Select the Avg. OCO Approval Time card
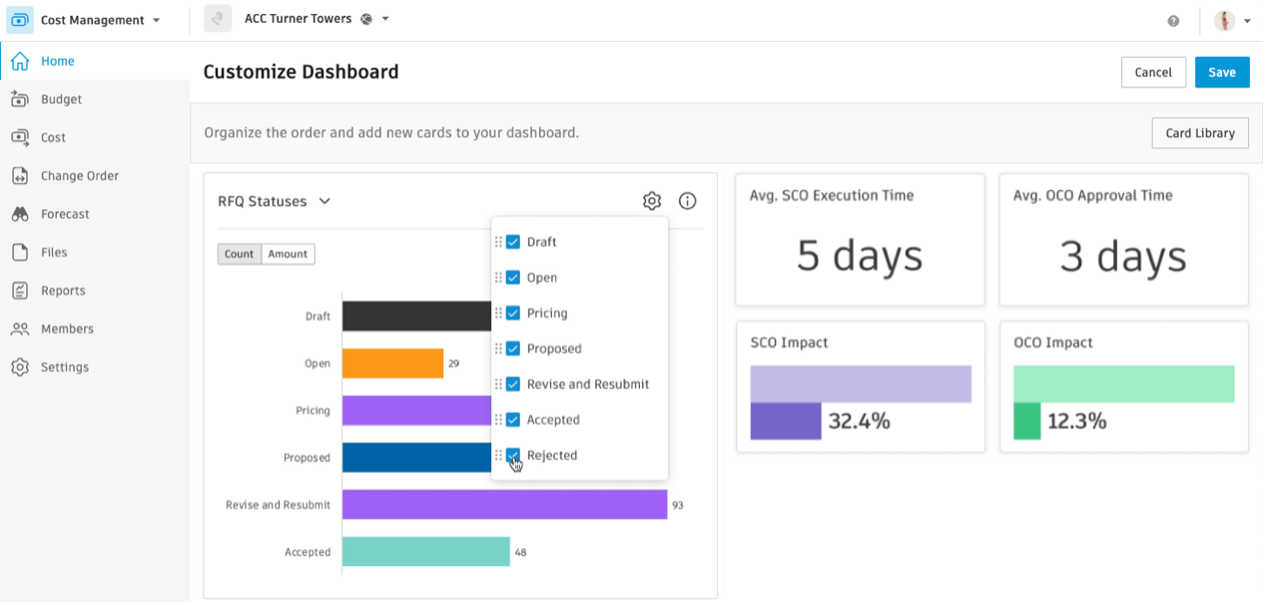The height and width of the screenshot is (605, 1265). point(1124,240)
